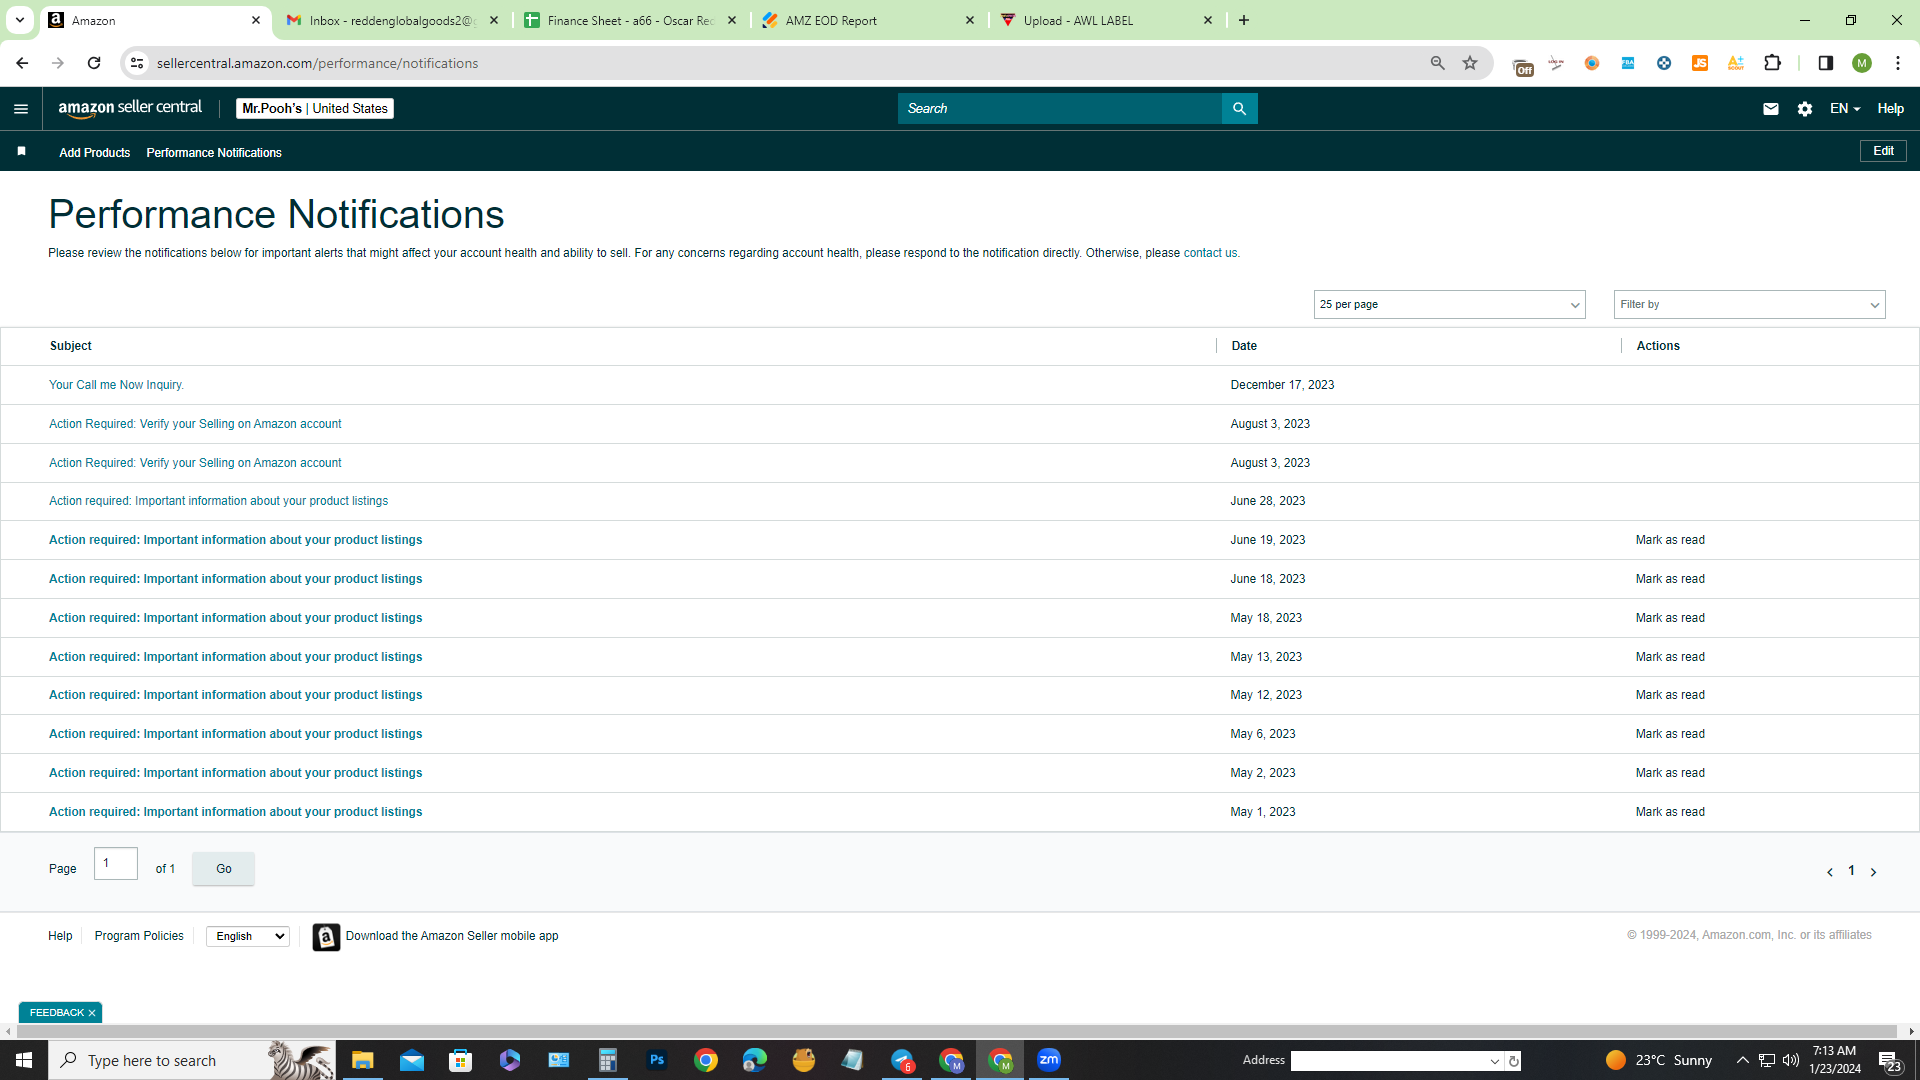The height and width of the screenshot is (1080, 1920).
Task: Open a new browser tab
Action: point(1244,20)
